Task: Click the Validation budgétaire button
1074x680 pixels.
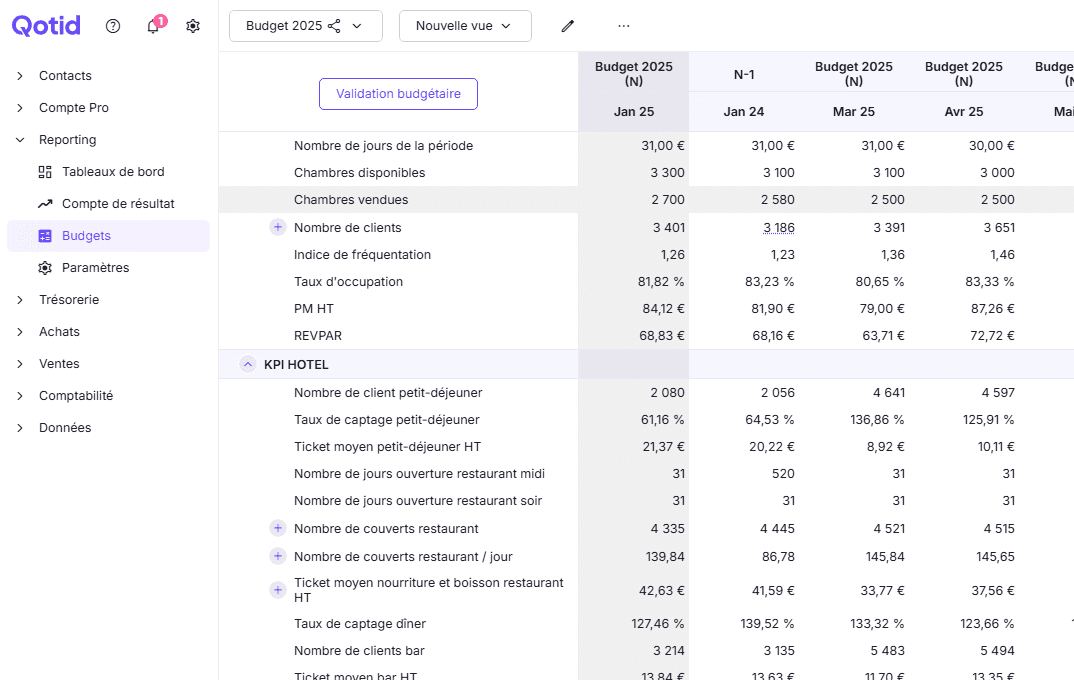Action: point(398,93)
